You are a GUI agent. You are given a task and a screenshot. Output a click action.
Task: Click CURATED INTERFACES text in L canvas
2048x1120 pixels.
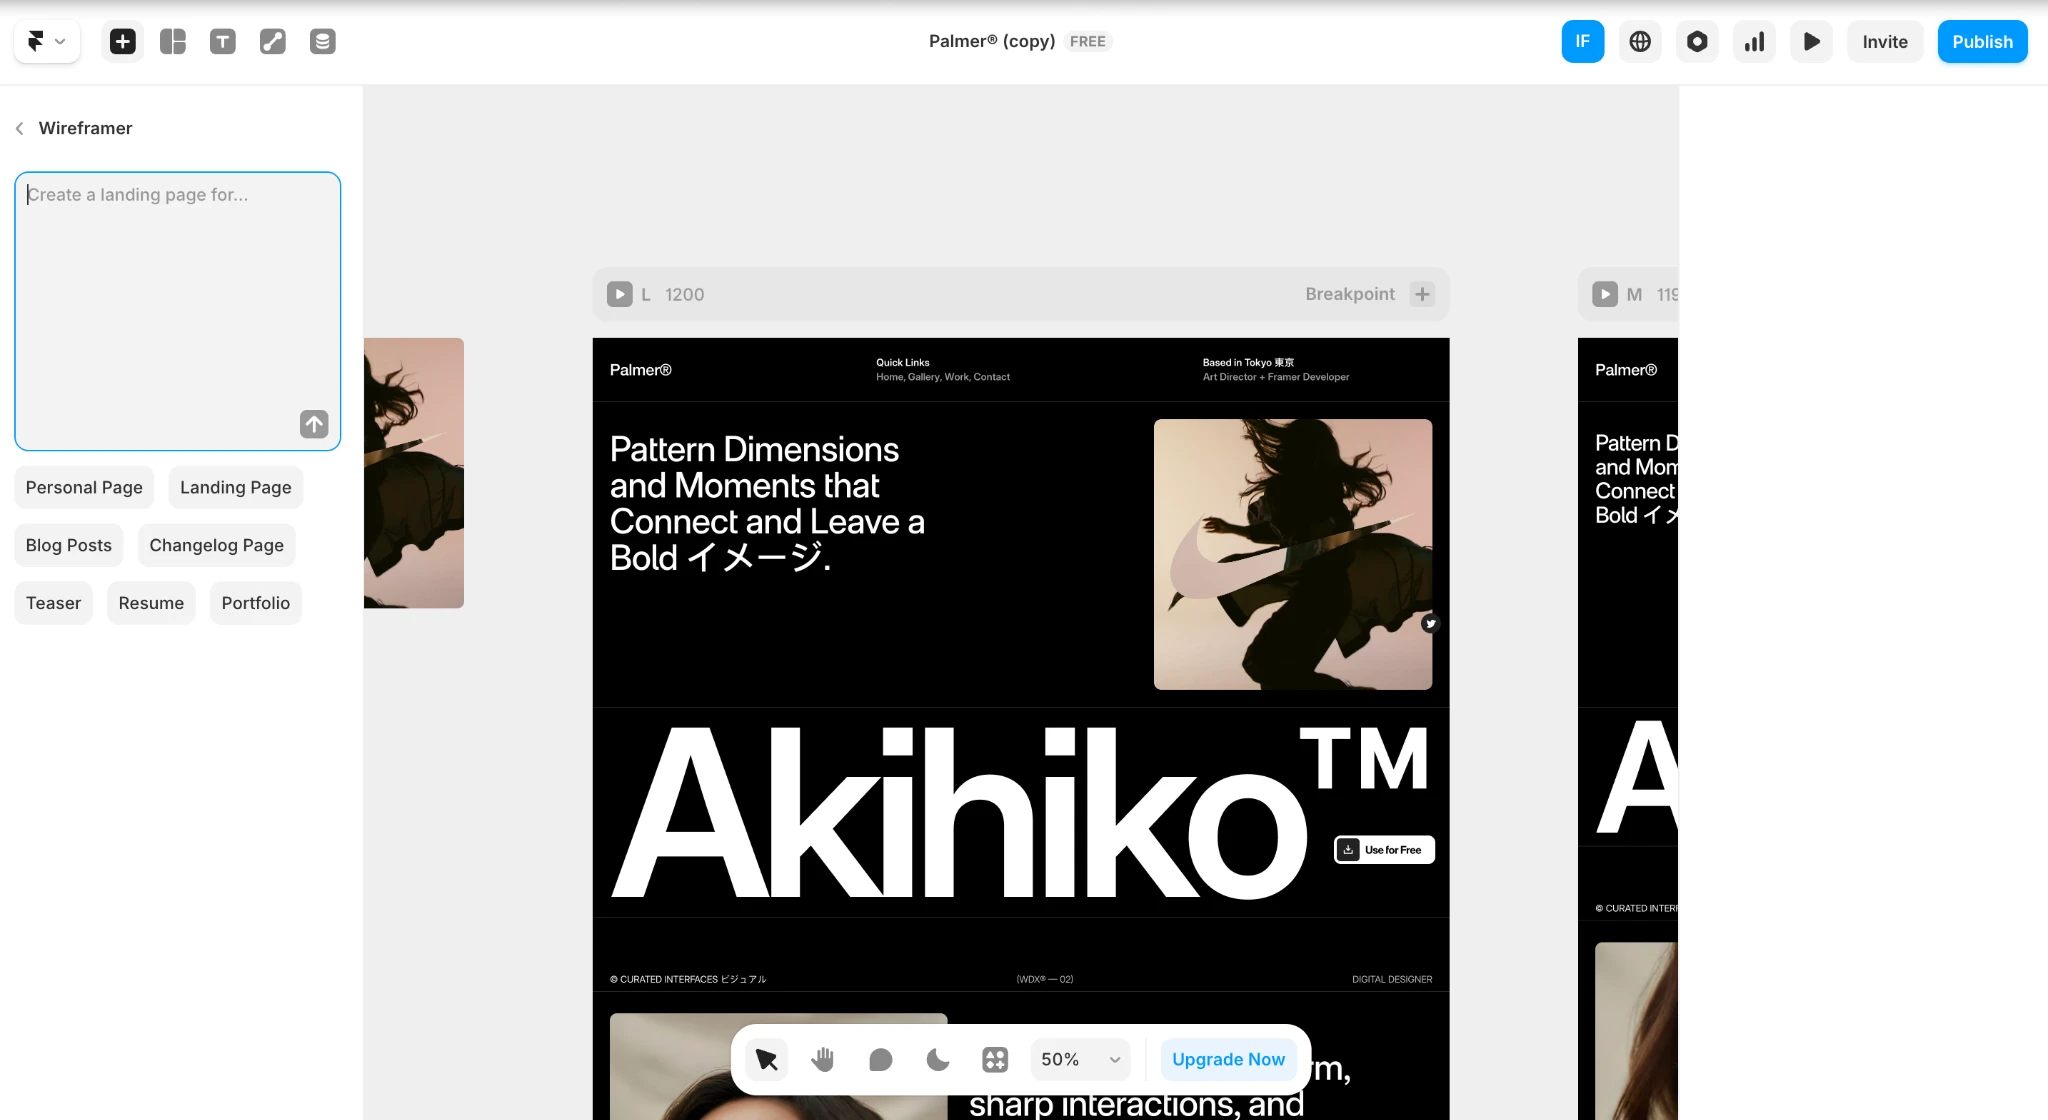[x=688, y=979]
